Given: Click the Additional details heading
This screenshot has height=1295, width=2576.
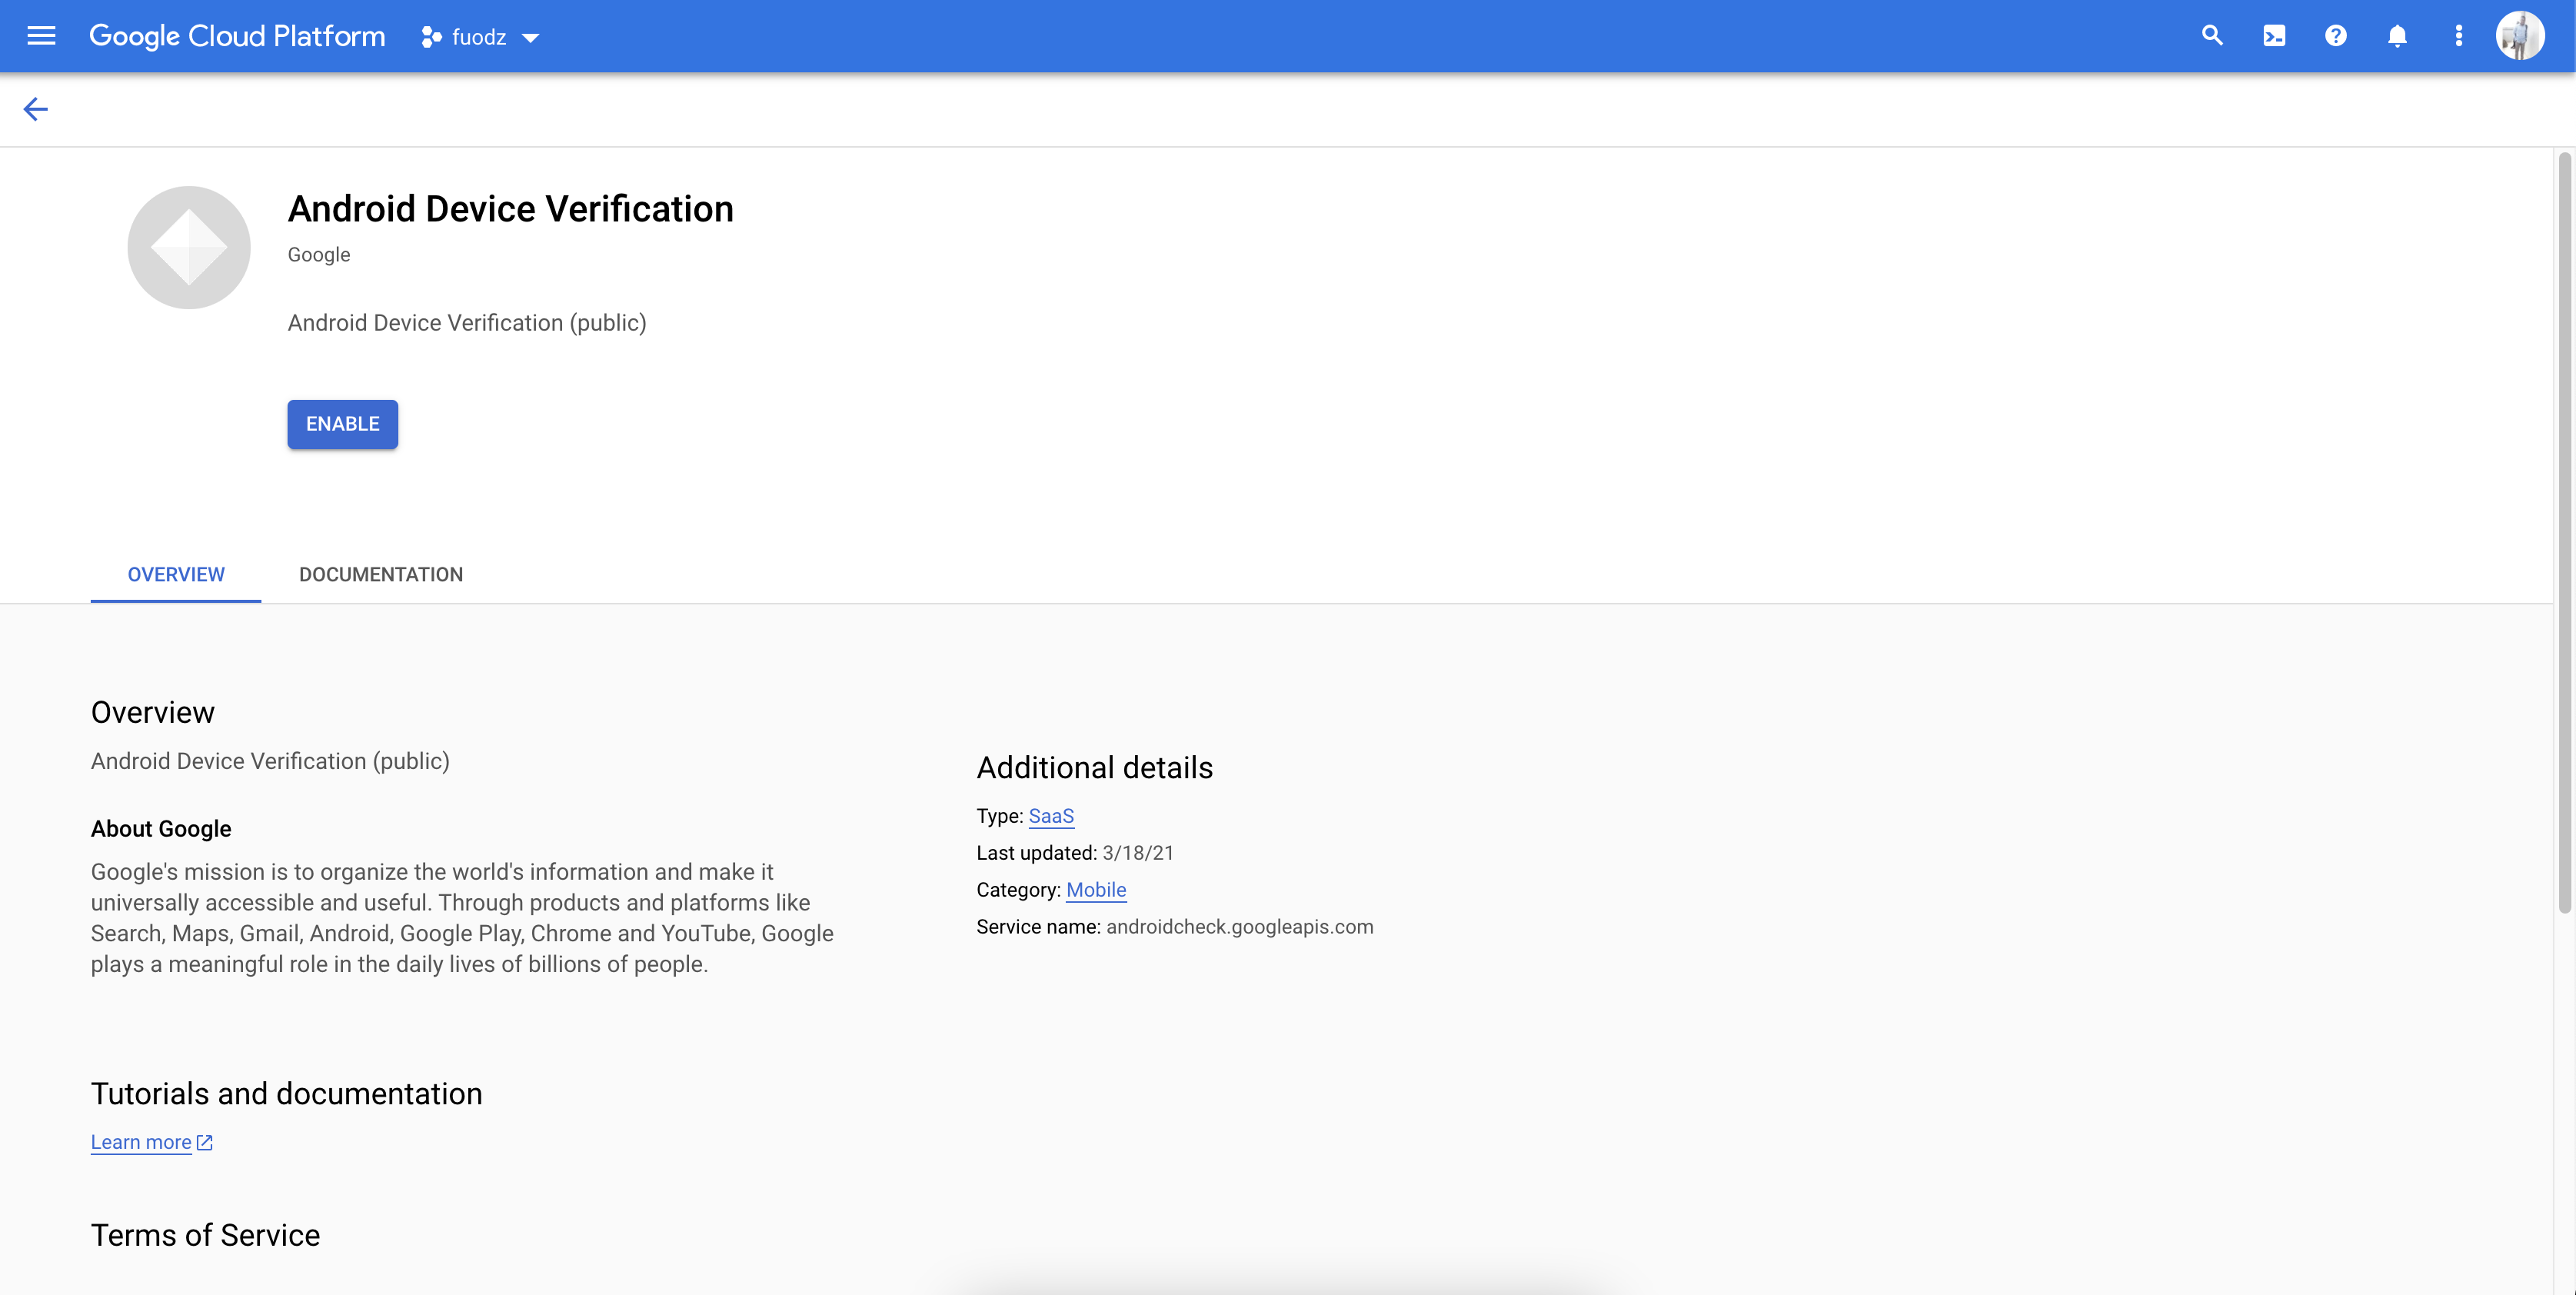Looking at the screenshot, I should (1095, 767).
